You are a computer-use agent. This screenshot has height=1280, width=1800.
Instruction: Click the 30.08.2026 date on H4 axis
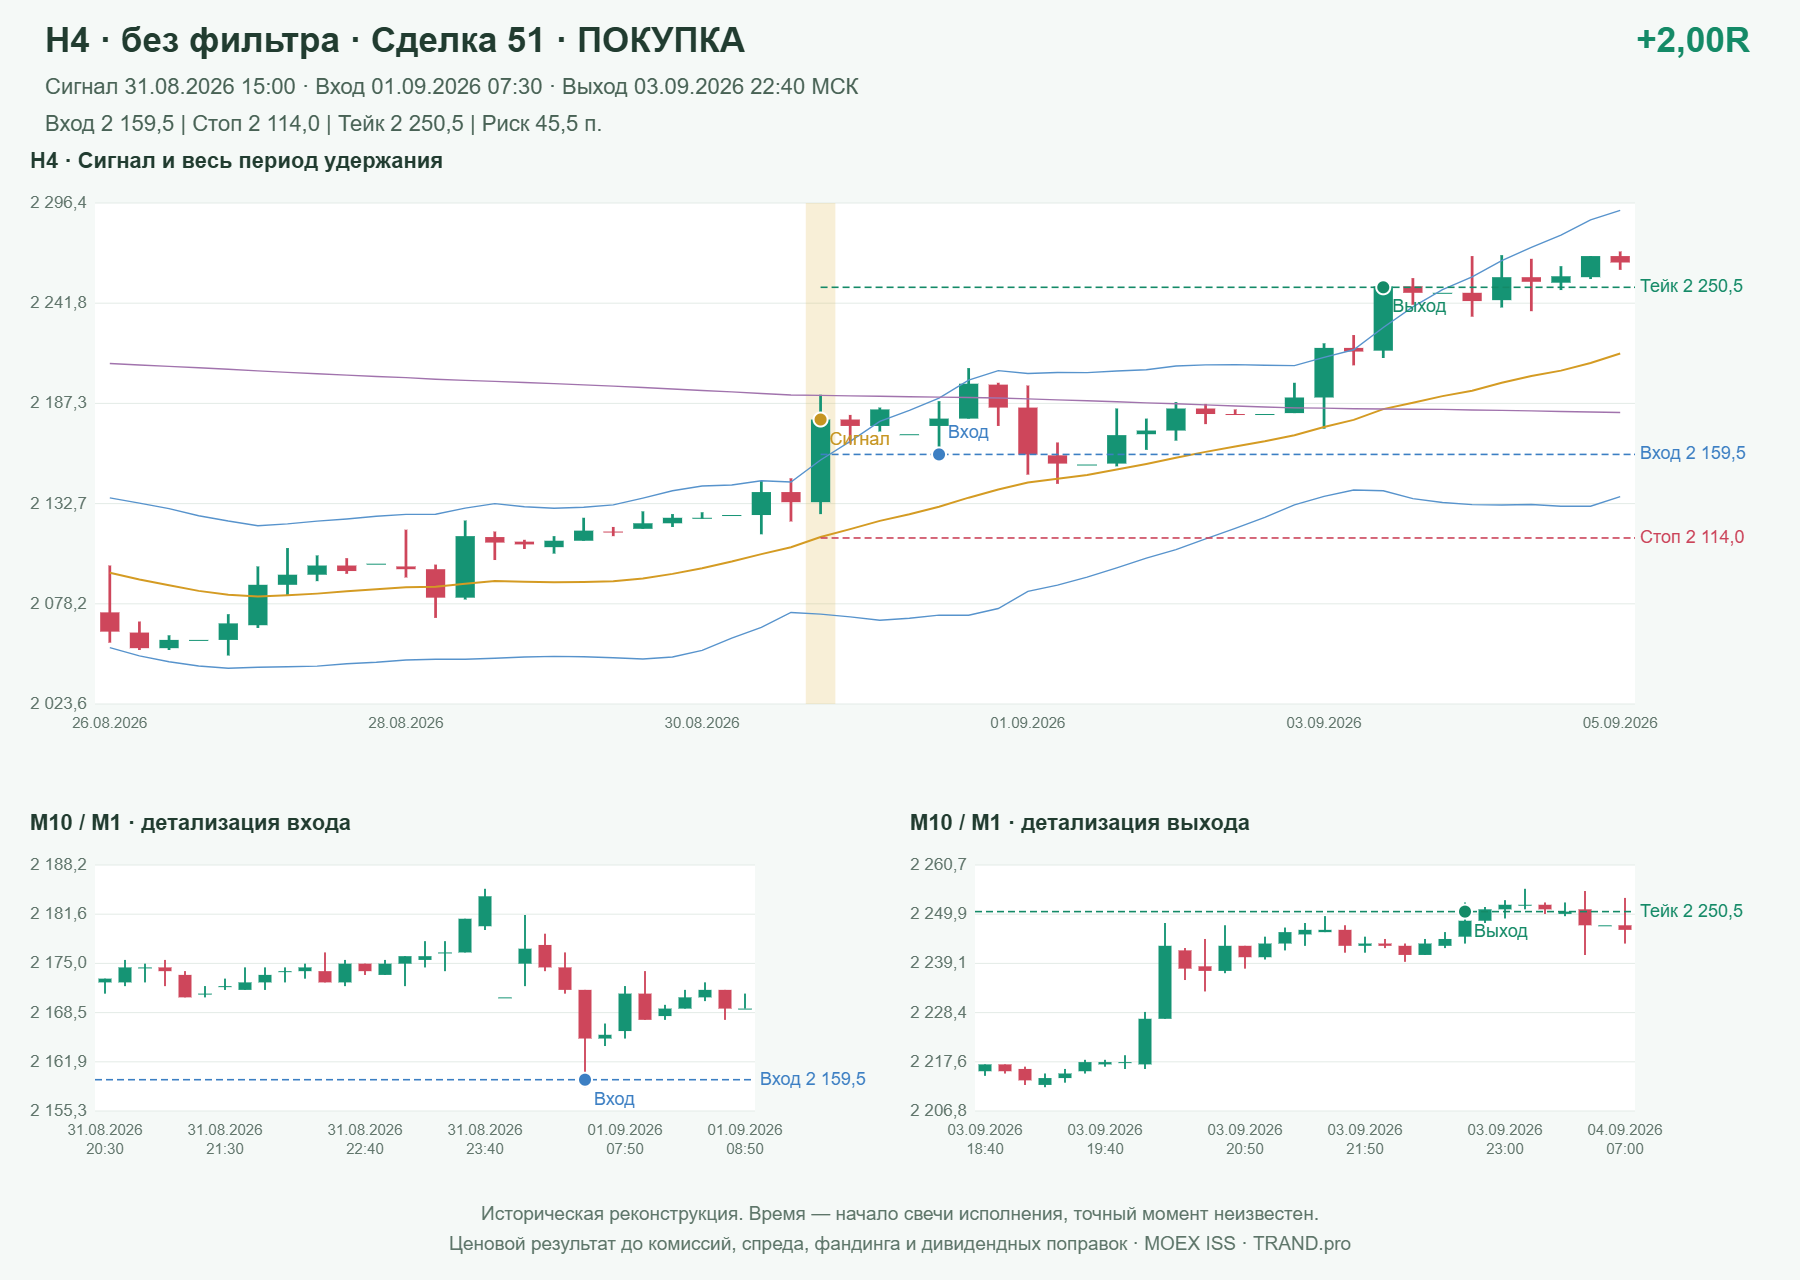(x=702, y=723)
